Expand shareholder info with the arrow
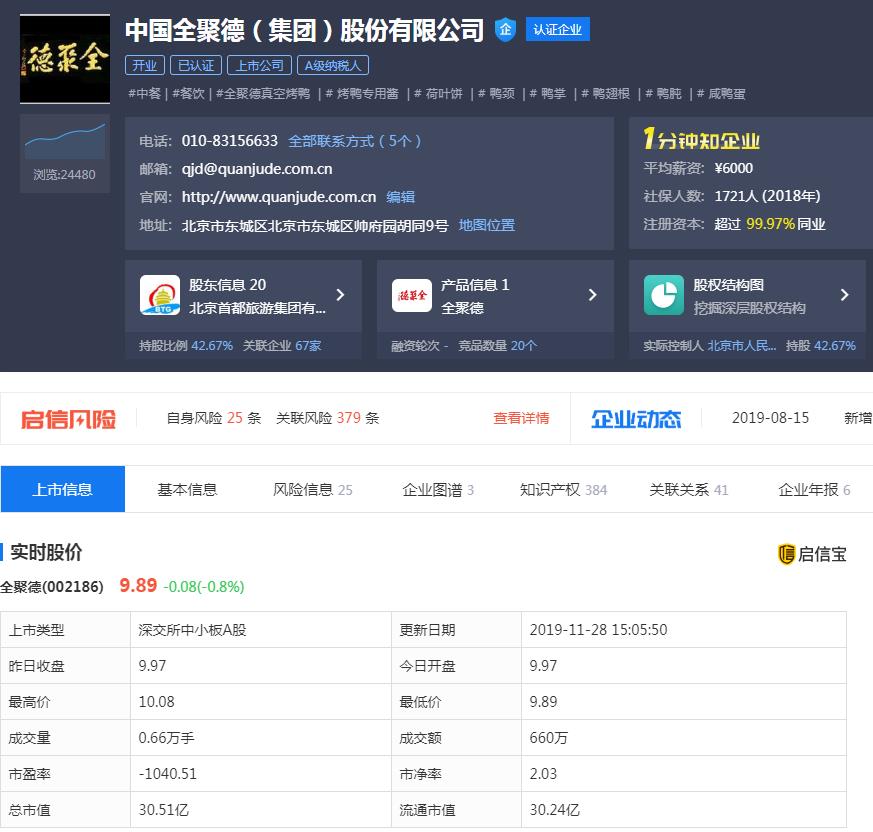This screenshot has width=873, height=832. click(x=340, y=295)
